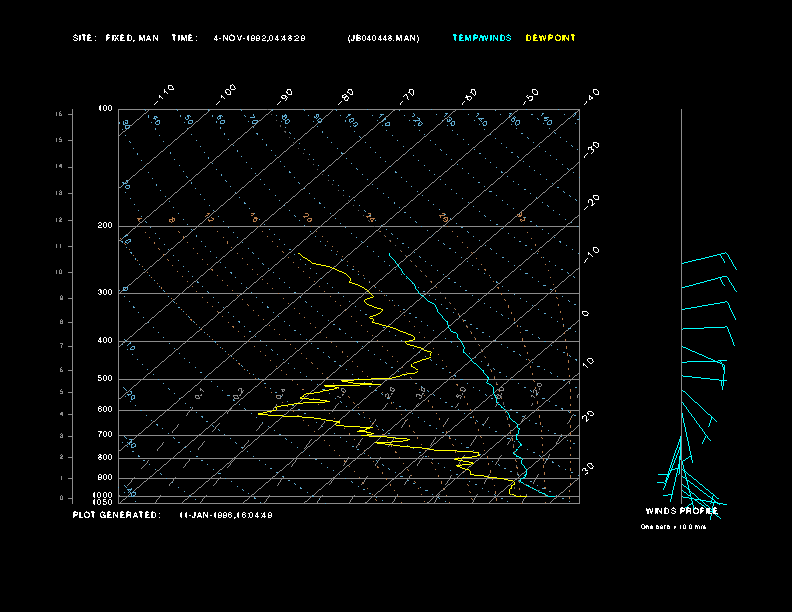Click the 'One barb = 10.0 m/s' note
The height and width of the screenshot is (612, 792).
[x=673, y=527]
